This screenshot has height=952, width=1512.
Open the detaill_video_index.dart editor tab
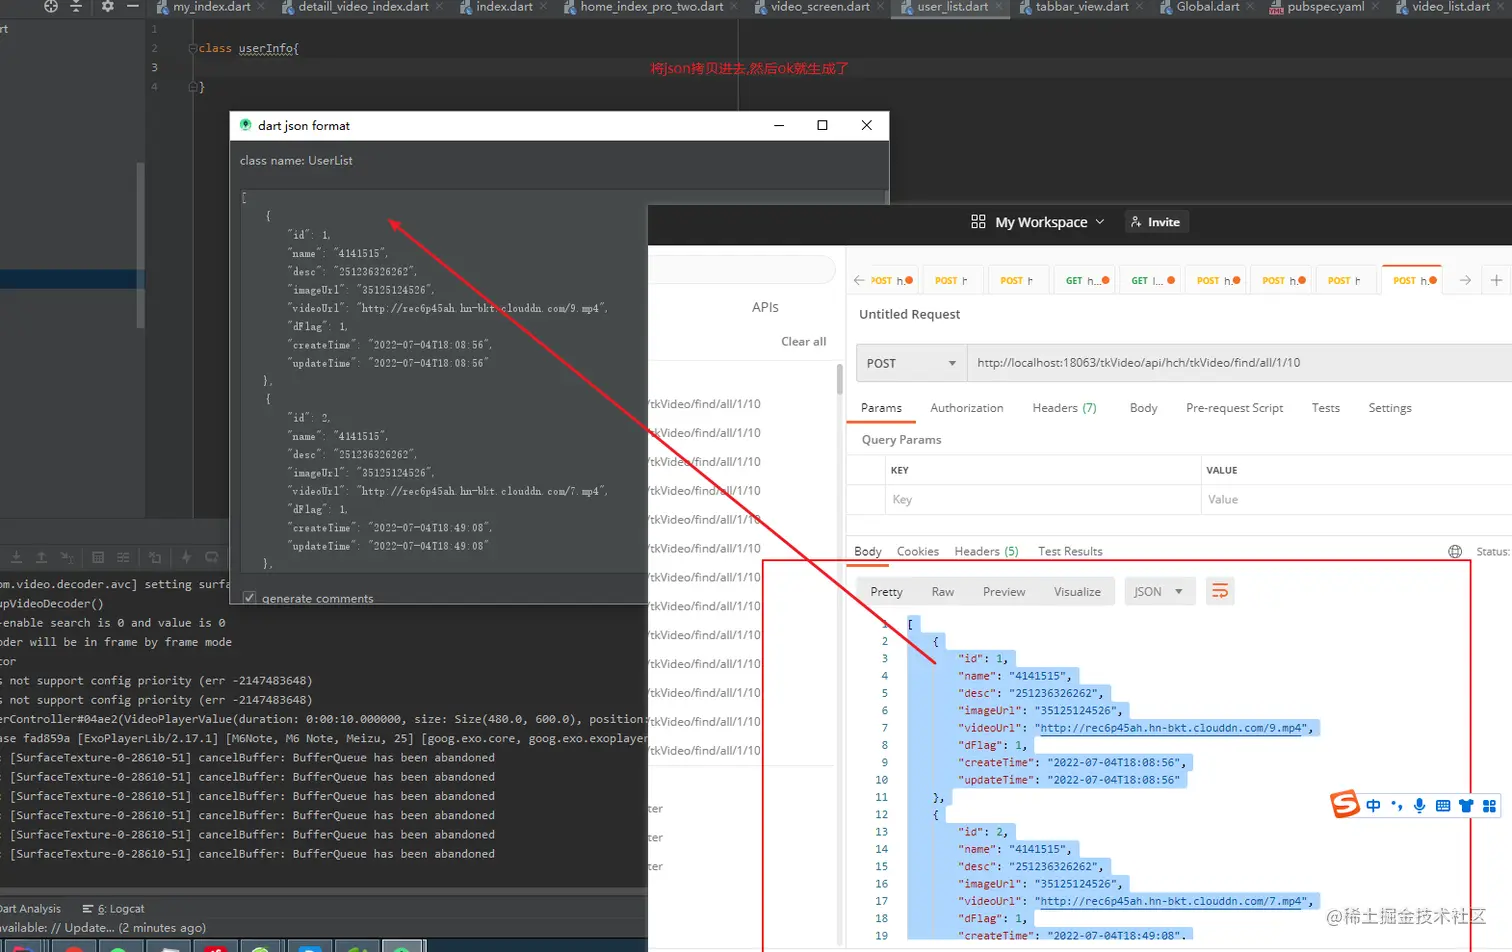tap(364, 7)
